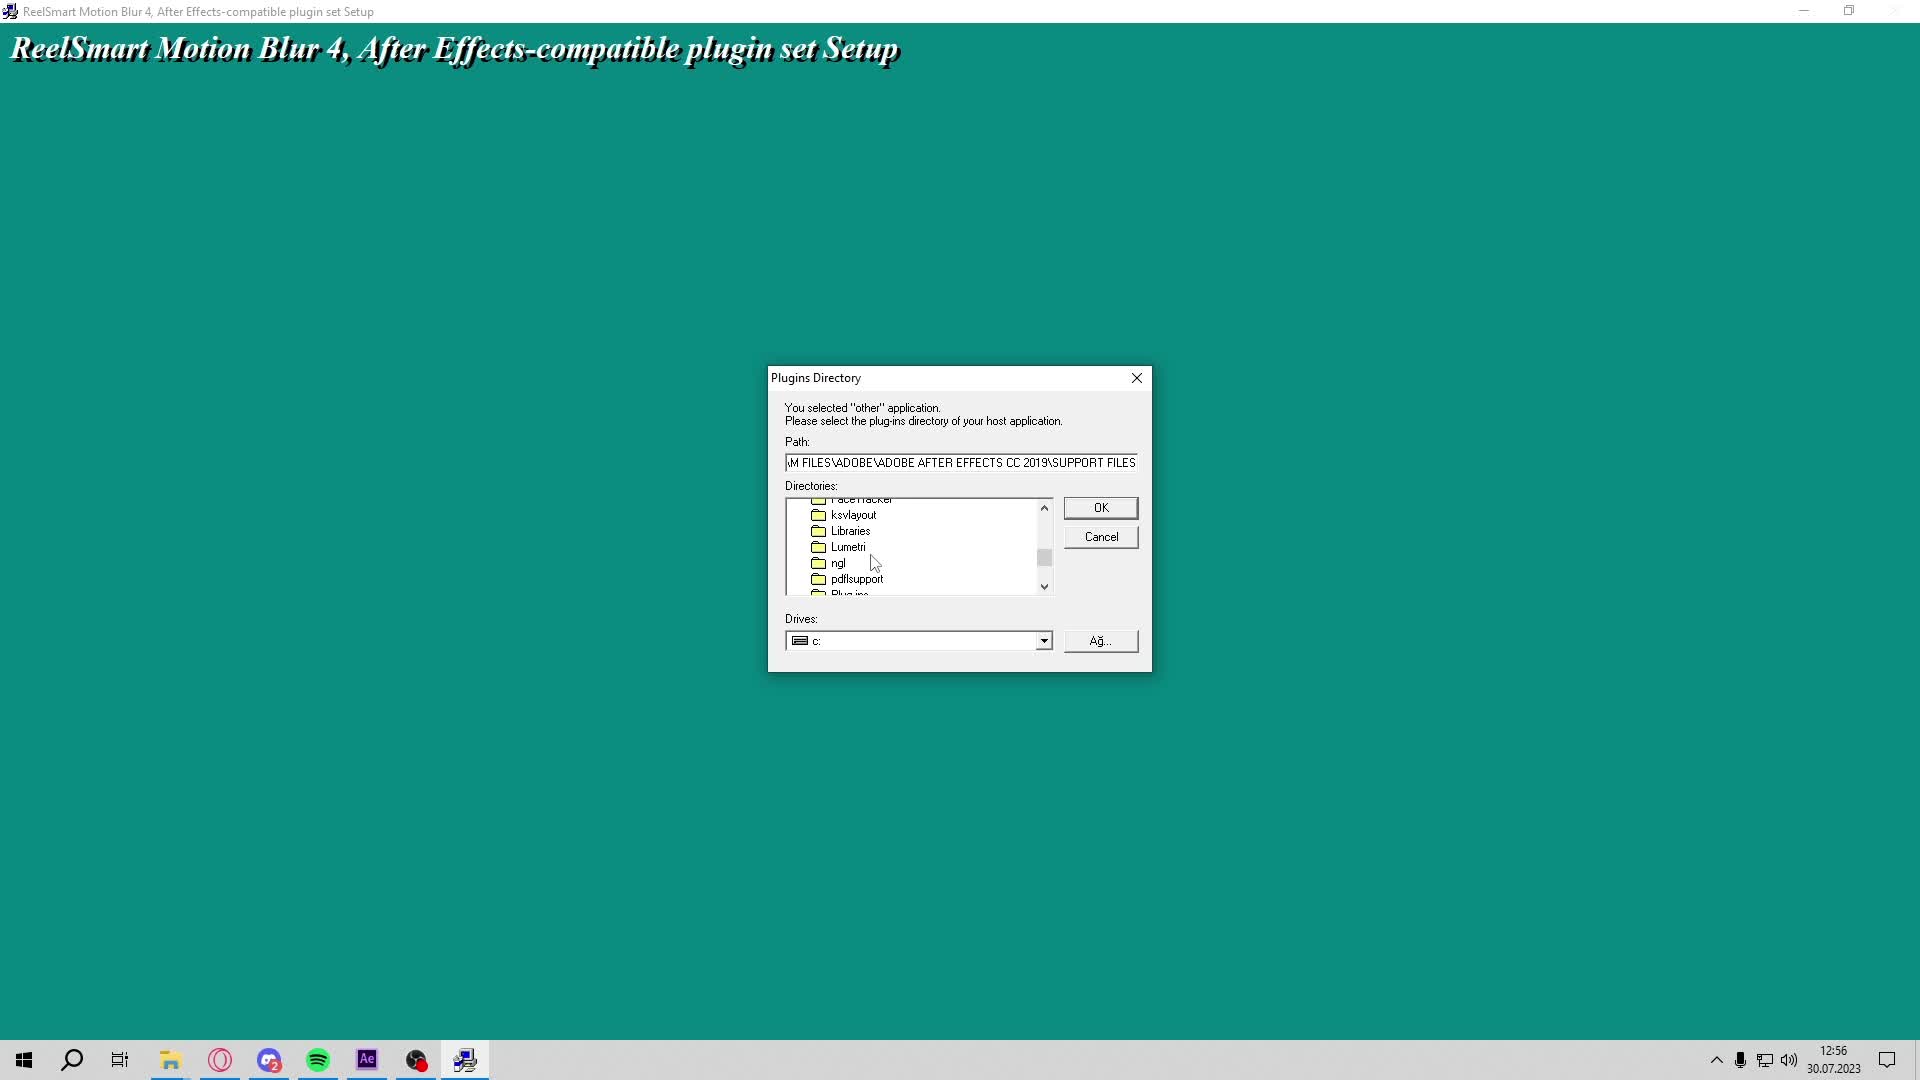The width and height of the screenshot is (1920, 1080).
Task: Open File Explorer from the taskbar
Action: (170, 1060)
